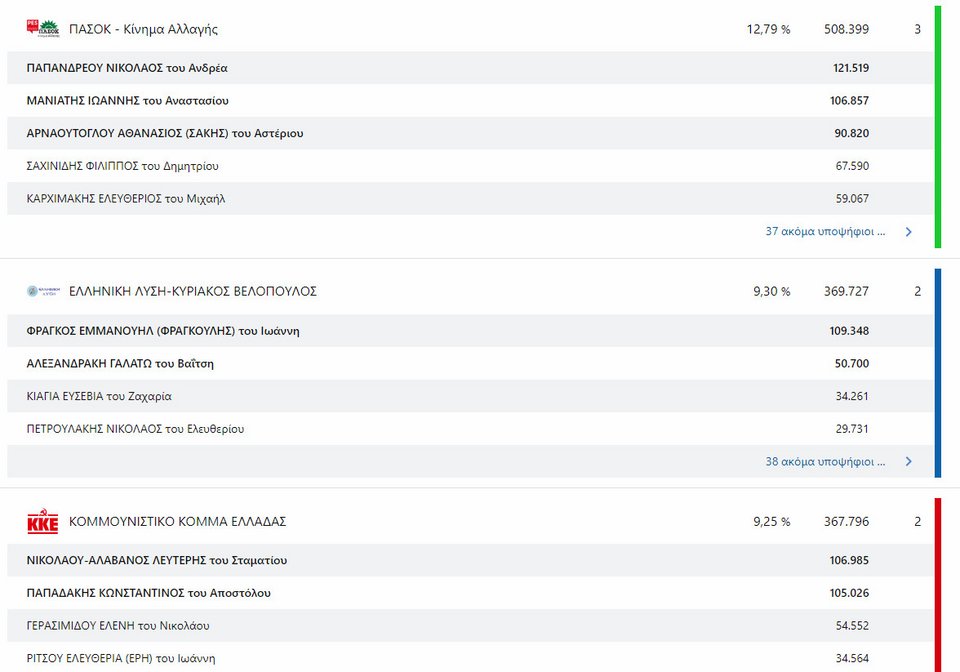
Task: Select the ΚΟΜΜΟΥΝΙΣΤΙΚΟ ΚΟΜΜΑ ΕΛΛΑΔΑΣ header
Action: [x=178, y=521]
